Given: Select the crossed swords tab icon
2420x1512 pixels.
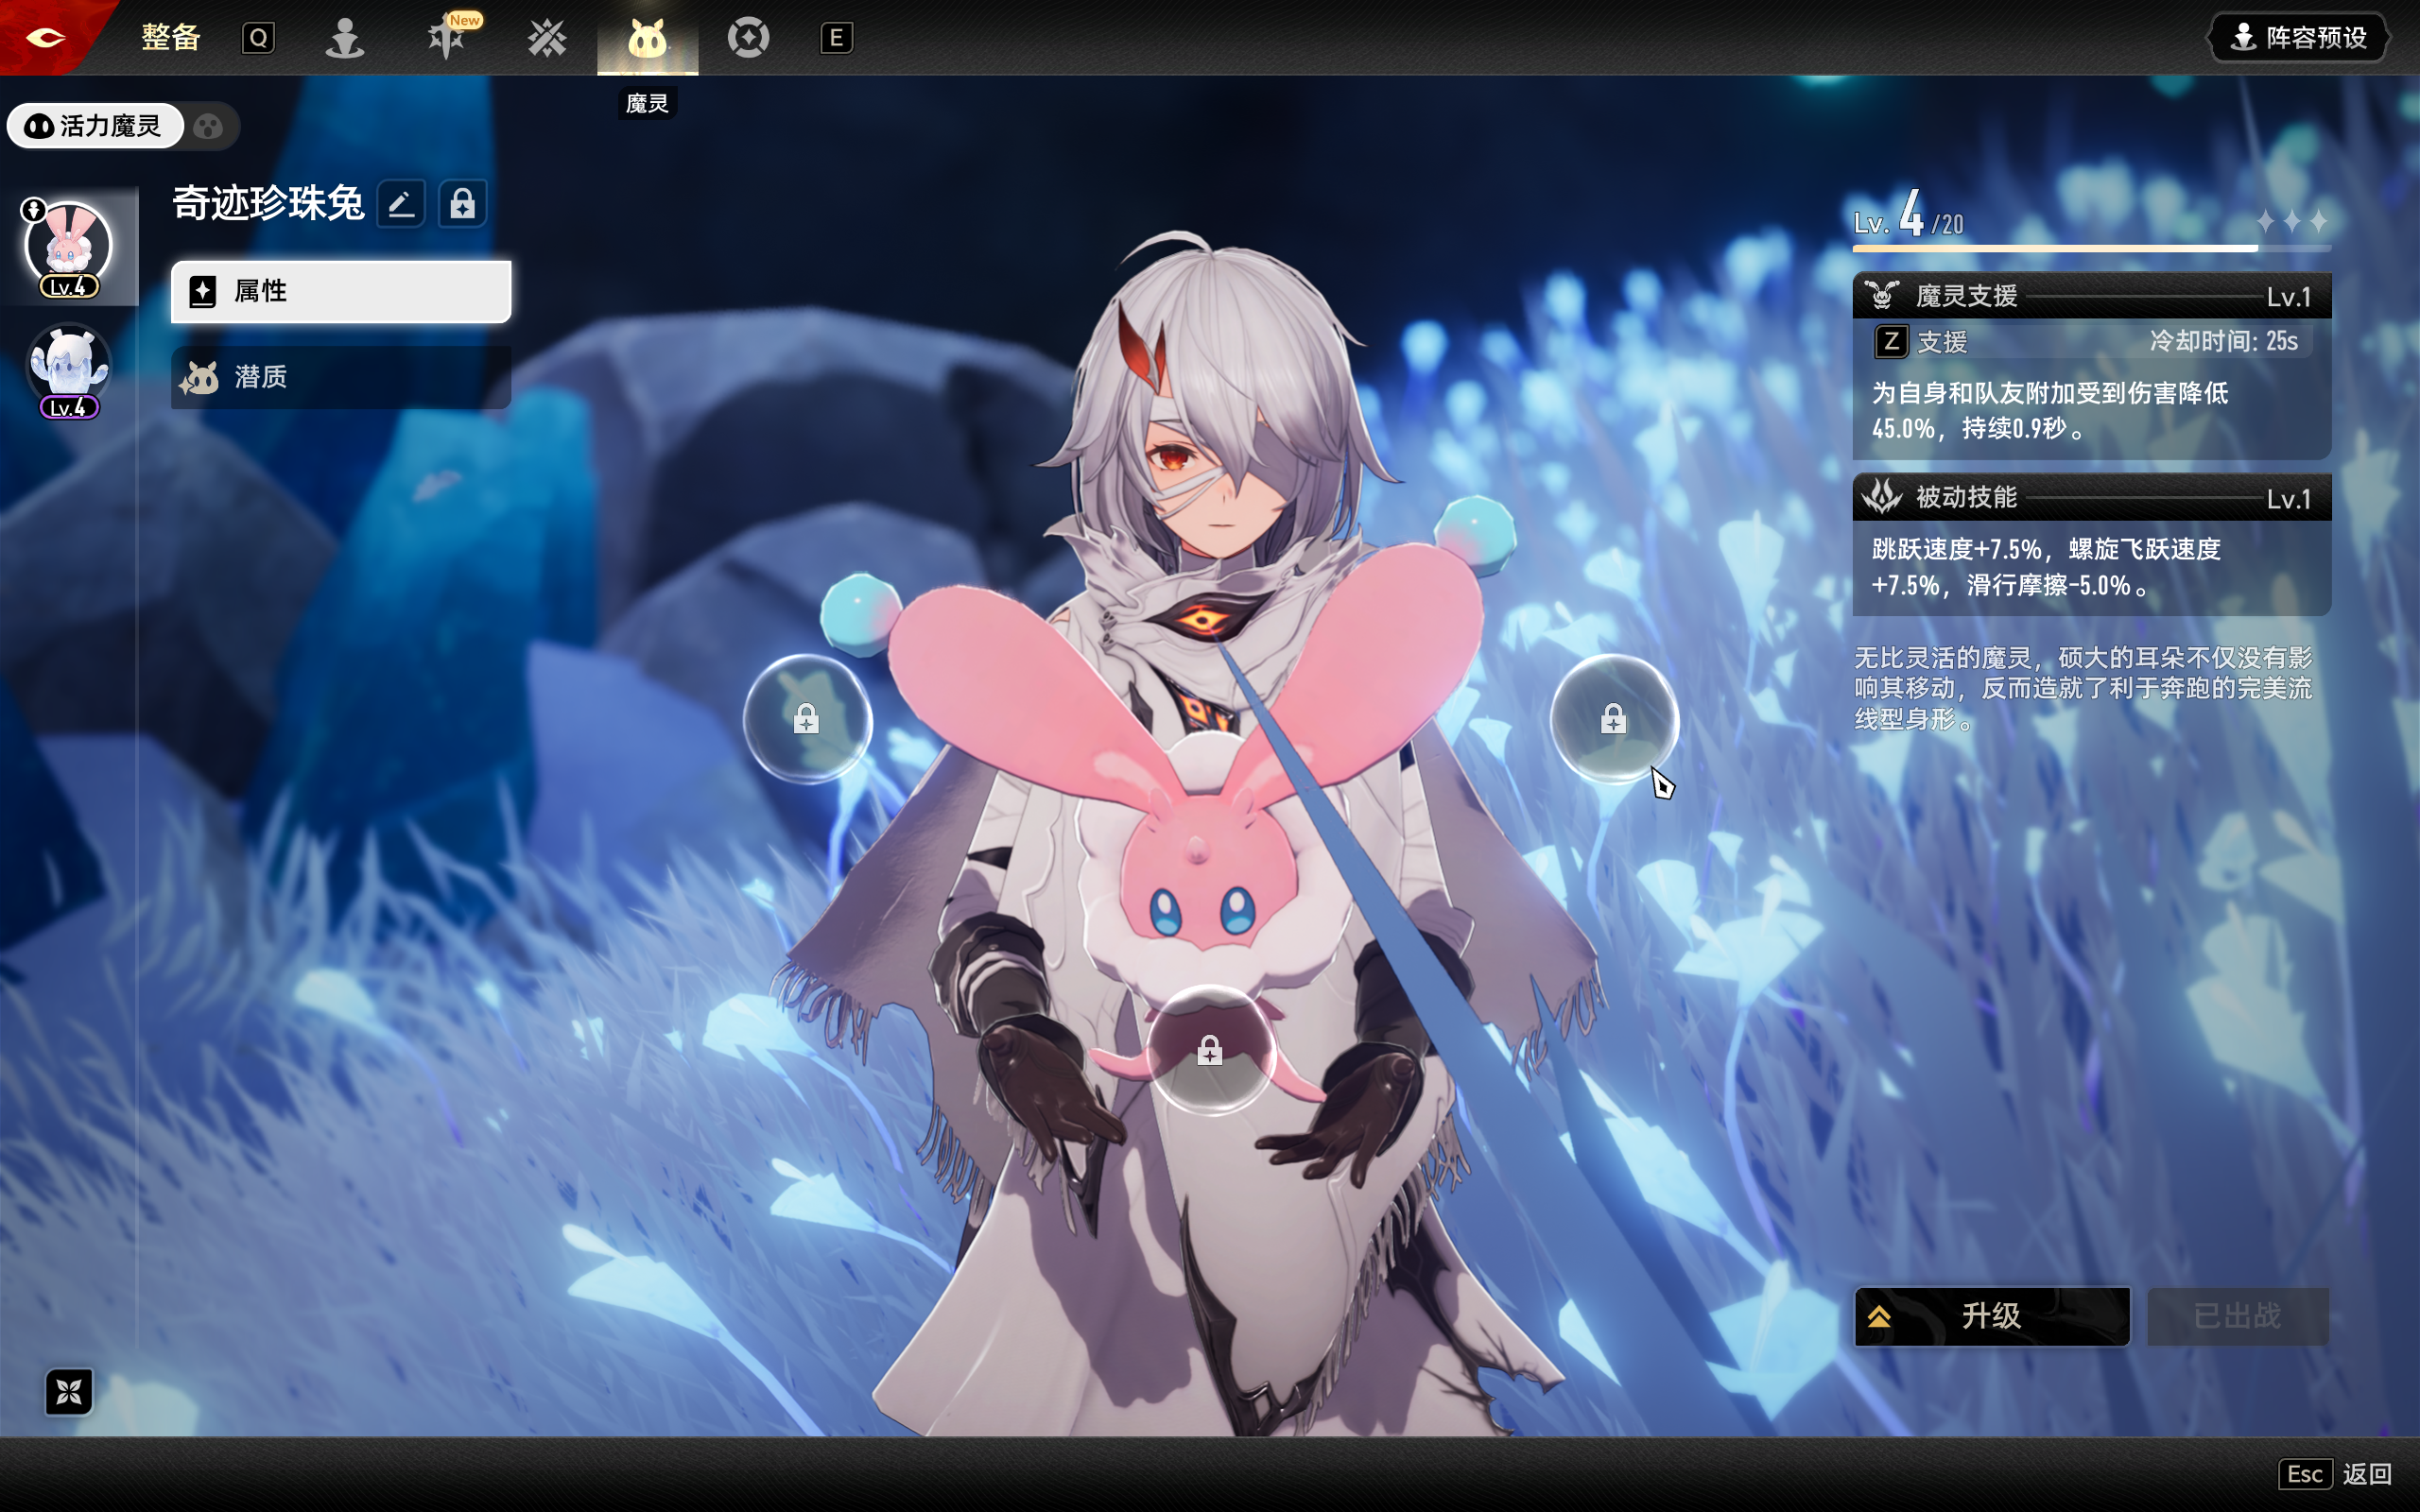Looking at the screenshot, I should point(547,38).
